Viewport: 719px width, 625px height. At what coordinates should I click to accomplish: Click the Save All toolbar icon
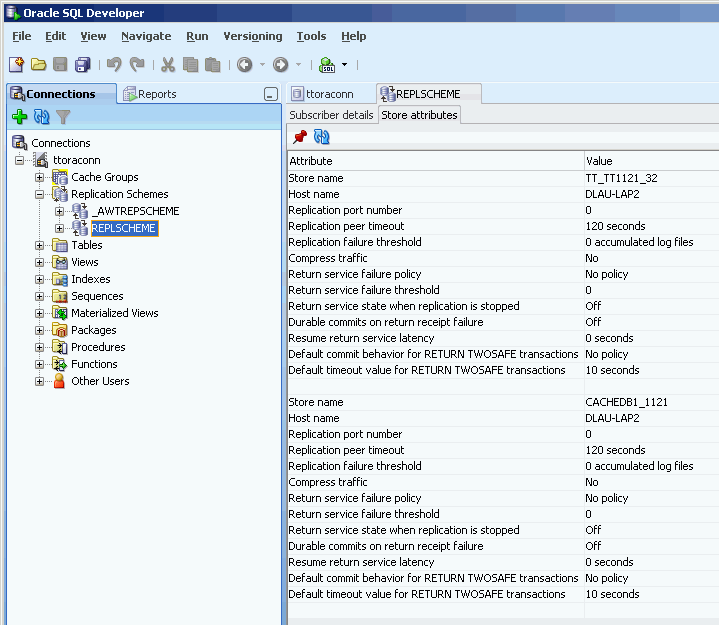click(83, 65)
